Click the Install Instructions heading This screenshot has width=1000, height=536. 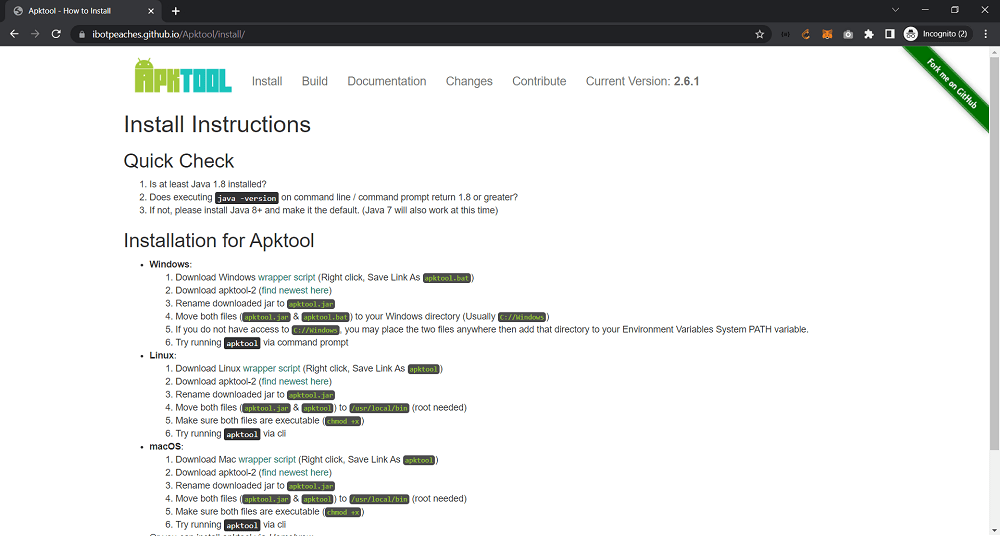click(217, 124)
